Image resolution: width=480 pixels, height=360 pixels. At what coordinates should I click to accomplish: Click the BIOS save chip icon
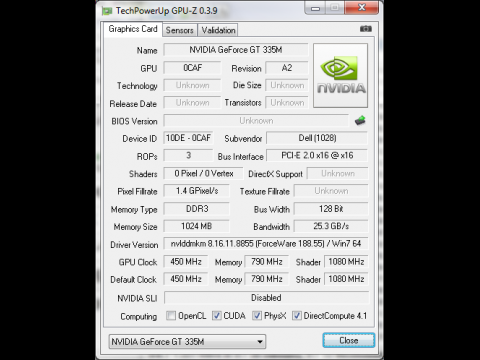(360, 120)
